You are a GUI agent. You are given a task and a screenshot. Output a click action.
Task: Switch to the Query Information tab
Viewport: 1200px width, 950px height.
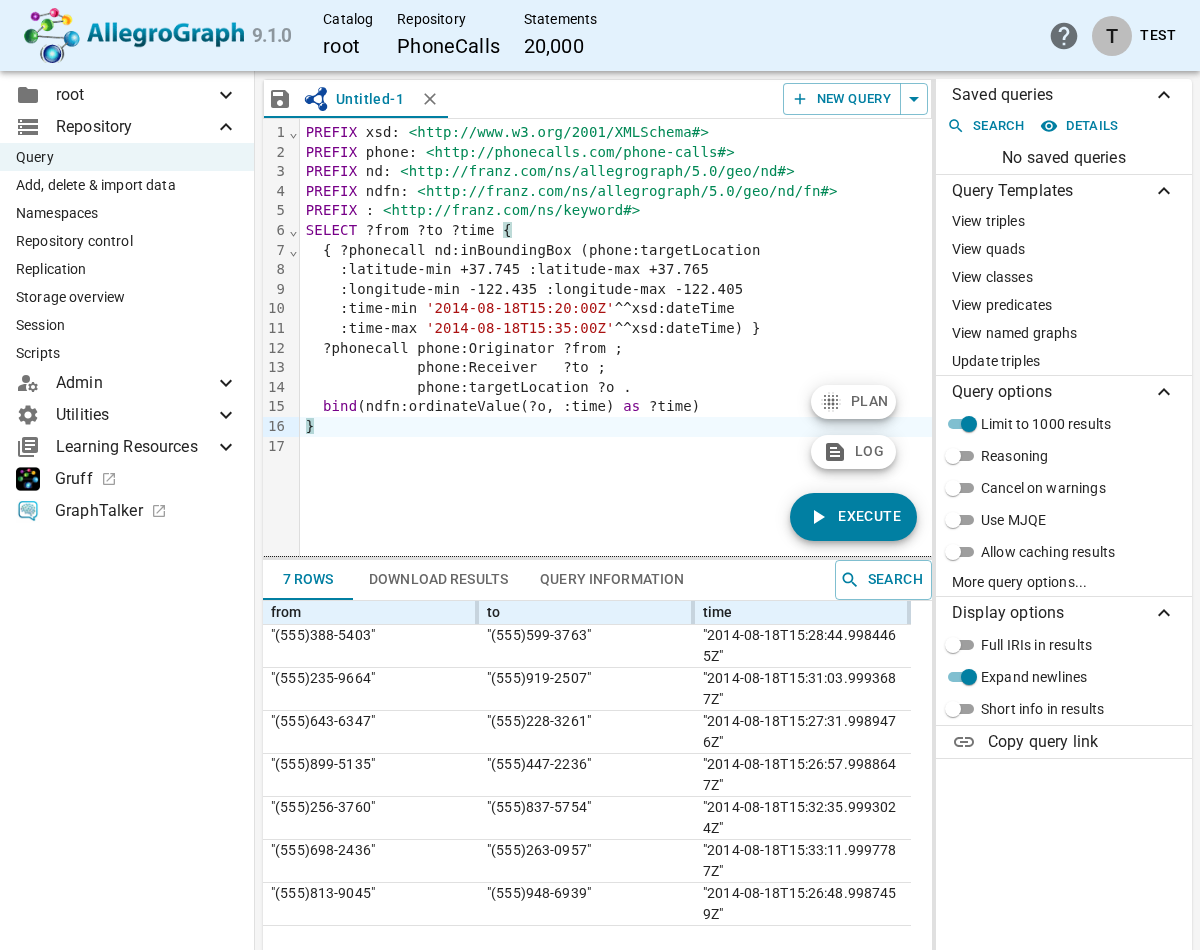point(612,580)
